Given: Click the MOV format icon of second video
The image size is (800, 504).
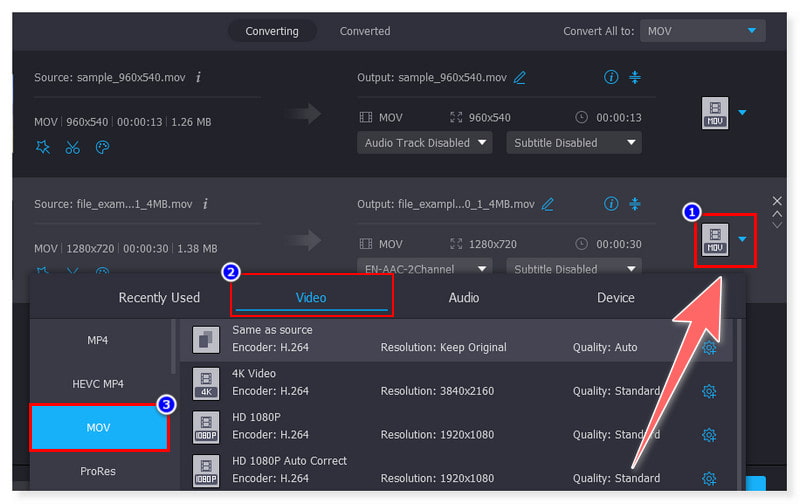Looking at the screenshot, I should click(714, 240).
